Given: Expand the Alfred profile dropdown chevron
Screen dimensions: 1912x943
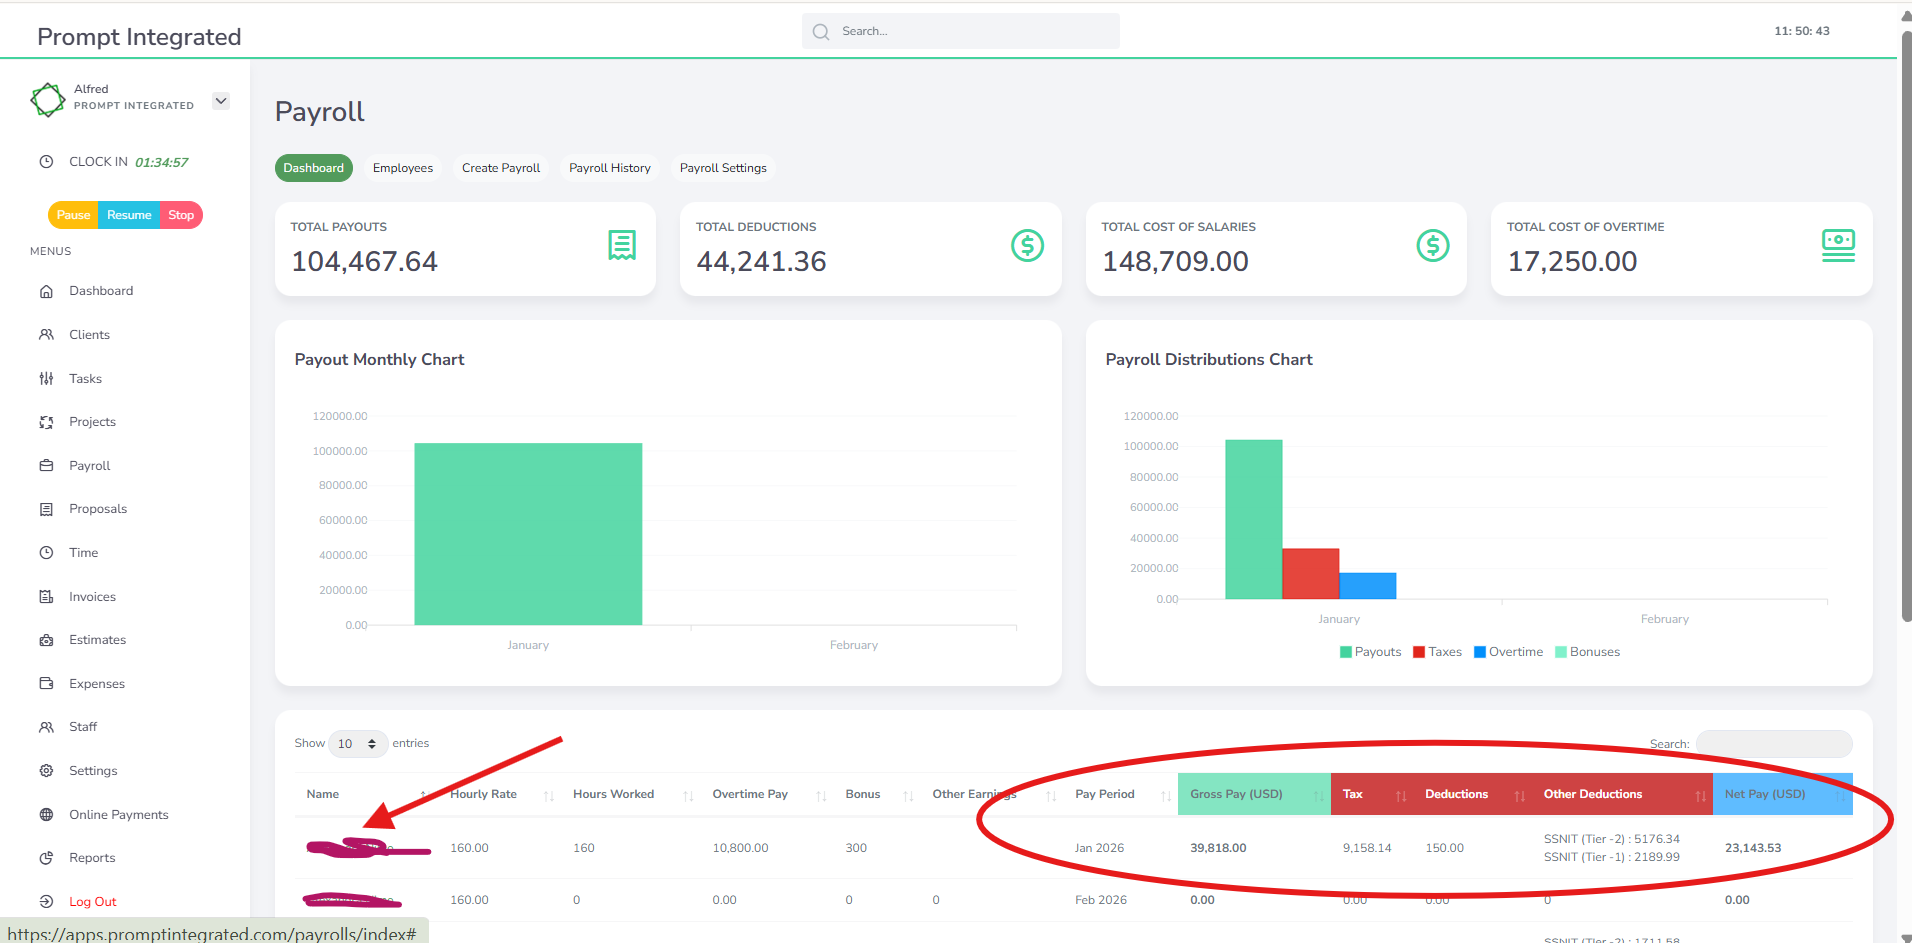Looking at the screenshot, I should (x=221, y=101).
